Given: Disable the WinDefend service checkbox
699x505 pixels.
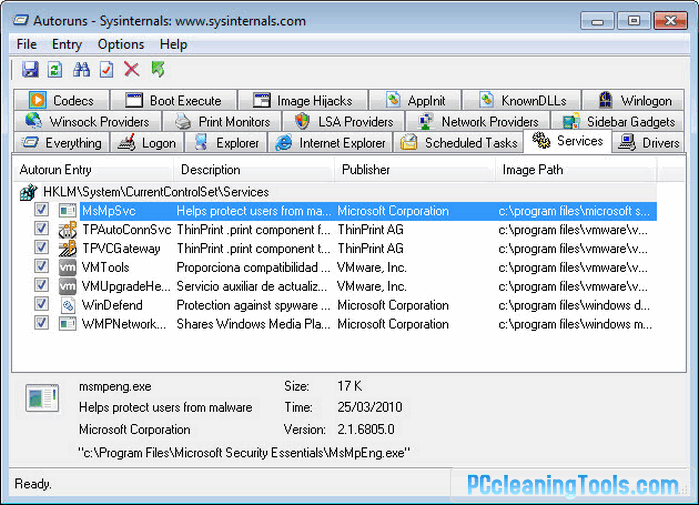Looking at the screenshot, I should tap(41, 304).
